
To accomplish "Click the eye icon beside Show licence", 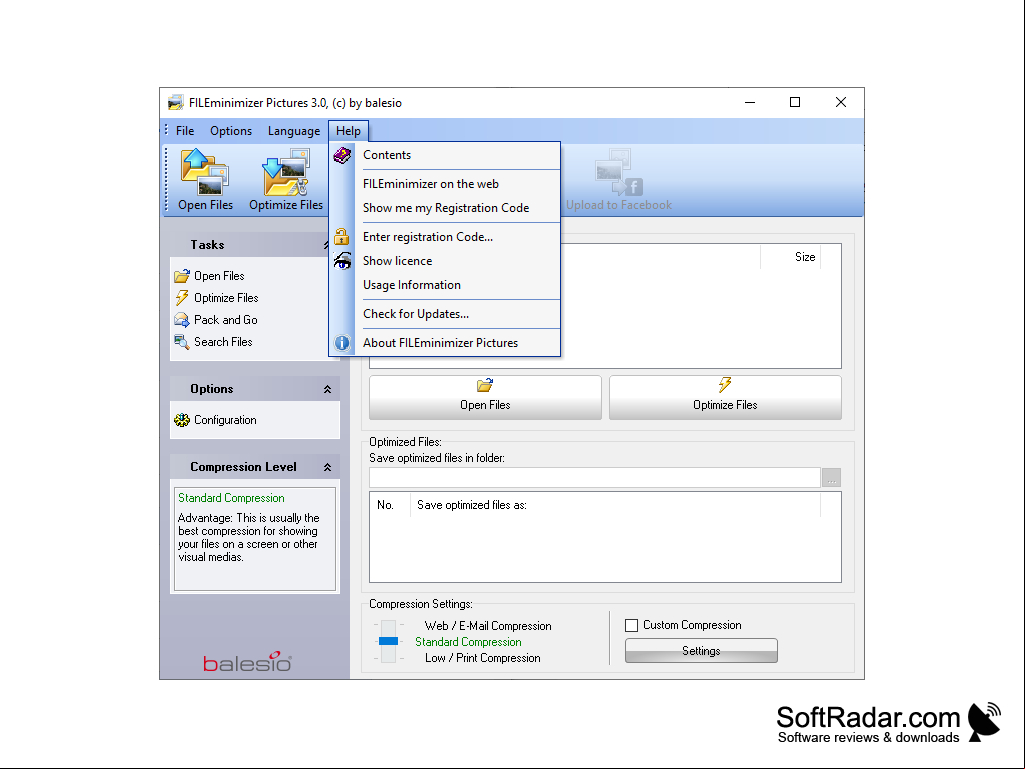I will (342, 261).
